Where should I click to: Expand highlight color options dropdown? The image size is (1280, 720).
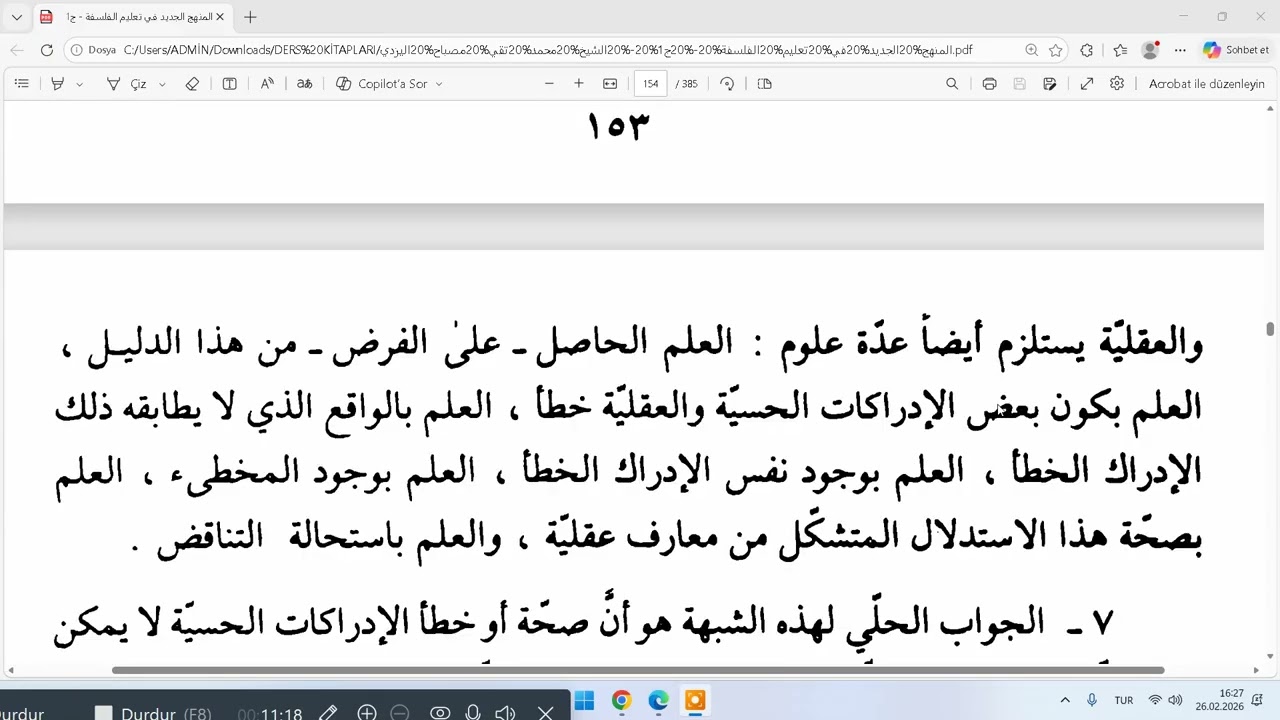[79, 84]
